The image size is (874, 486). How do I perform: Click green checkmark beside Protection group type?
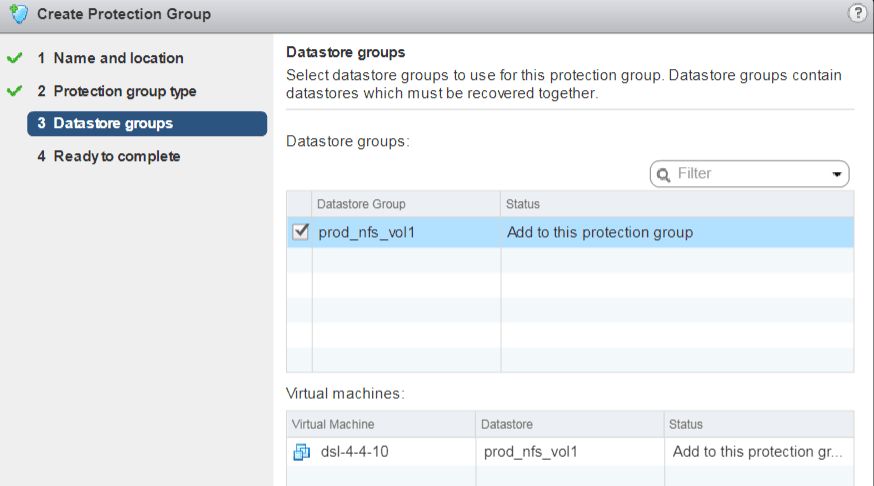[x=14, y=91]
